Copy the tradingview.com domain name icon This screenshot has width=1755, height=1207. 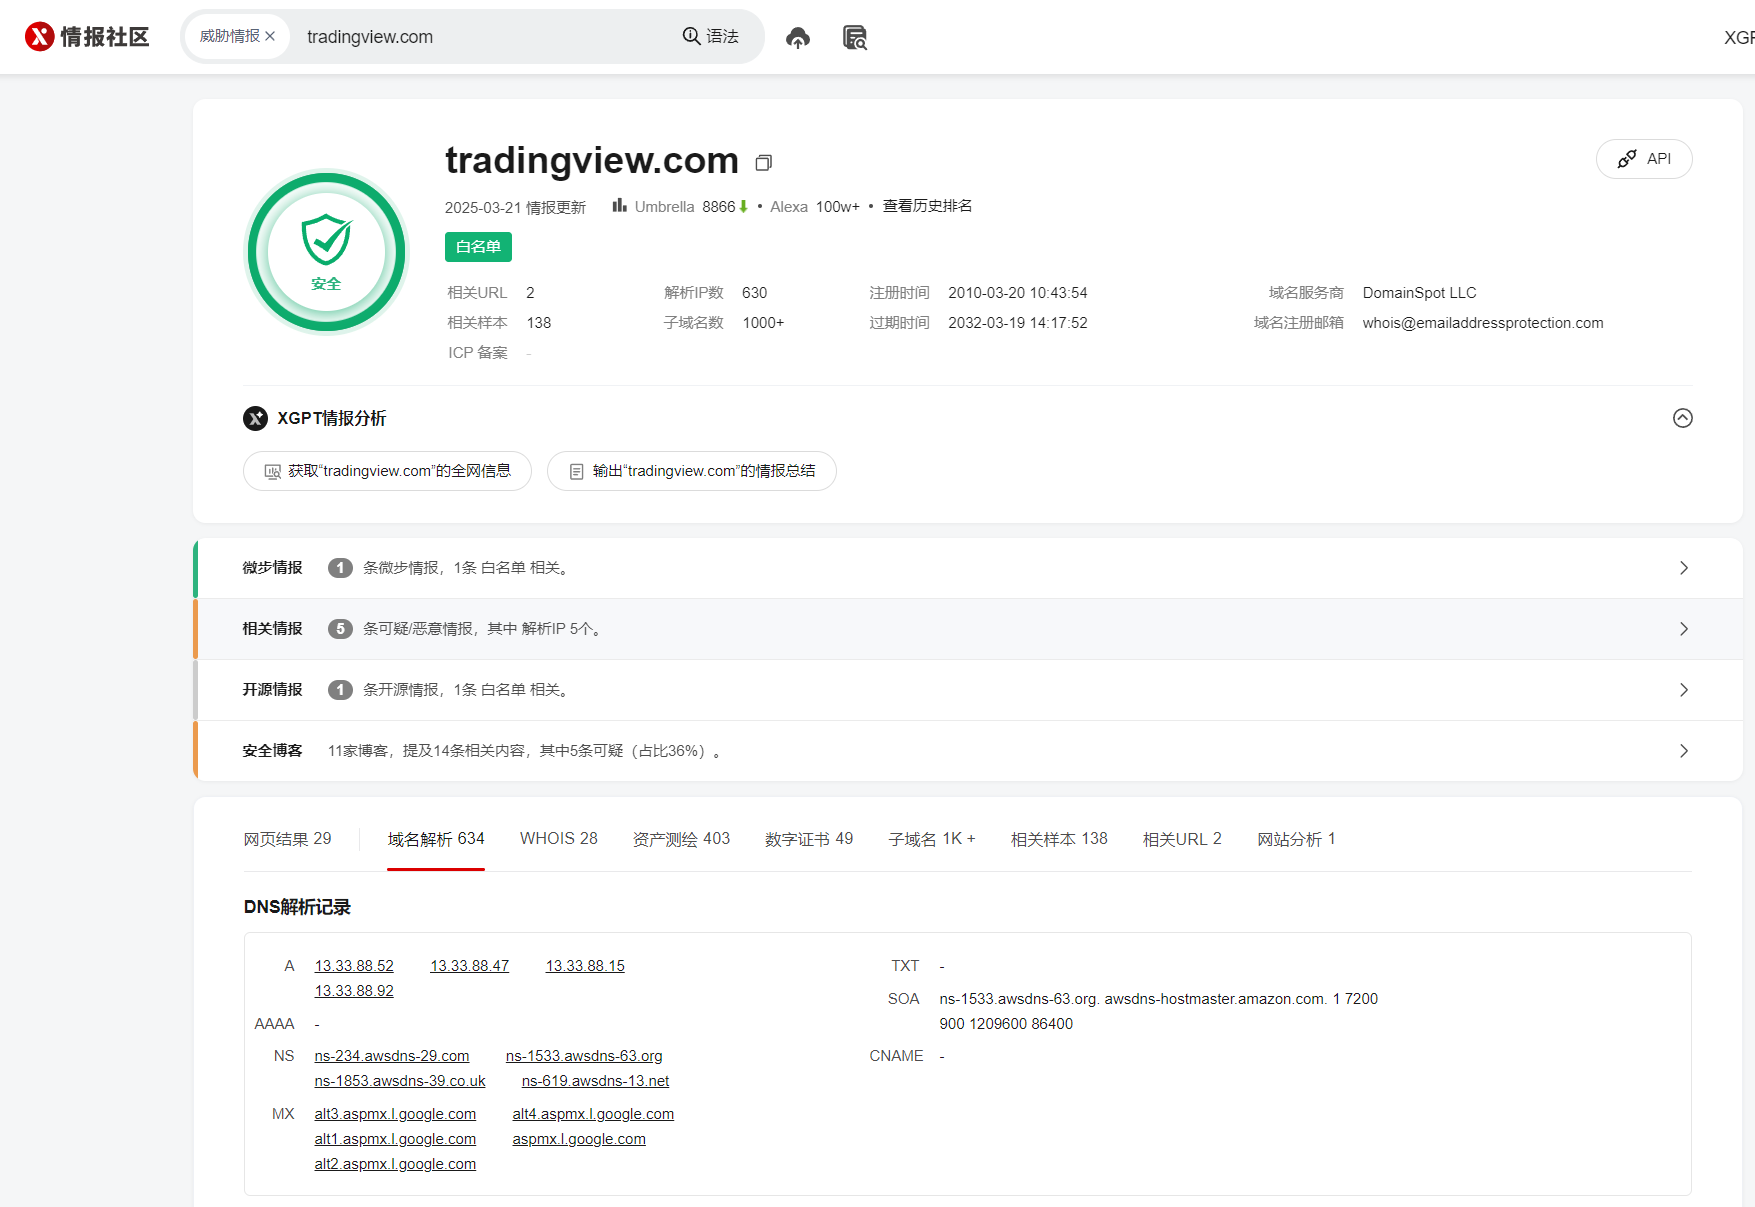[x=763, y=162]
